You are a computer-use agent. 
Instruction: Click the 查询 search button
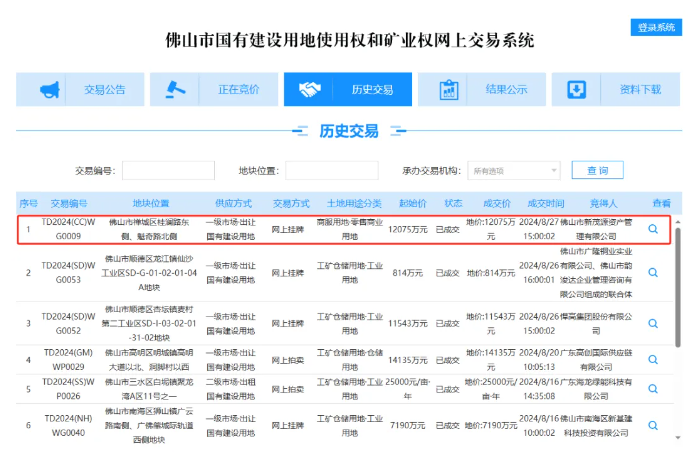pos(597,171)
